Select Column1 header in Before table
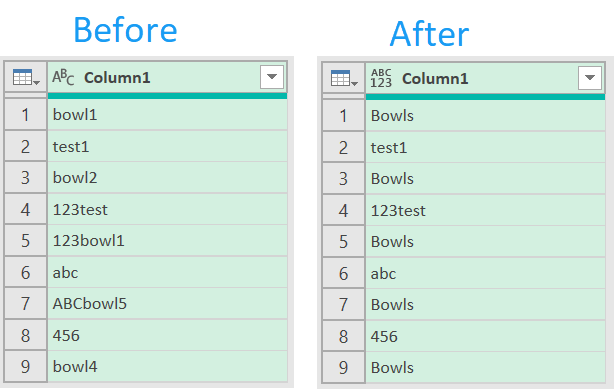The width and height of the screenshot is (614, 389). point(167,77)
